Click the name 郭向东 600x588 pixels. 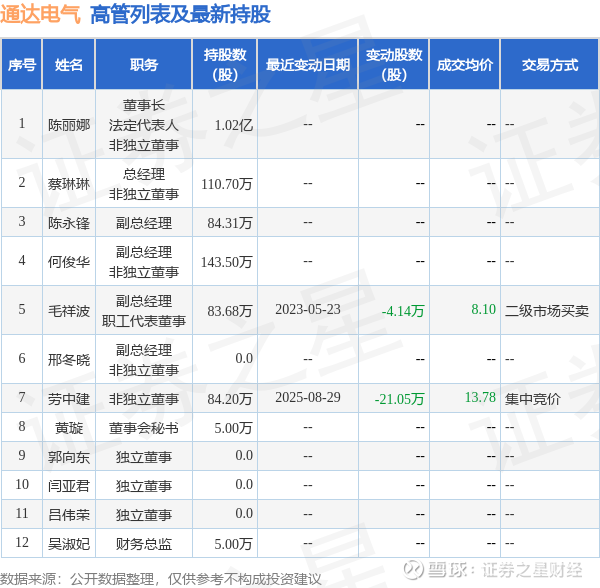(69, 457)
